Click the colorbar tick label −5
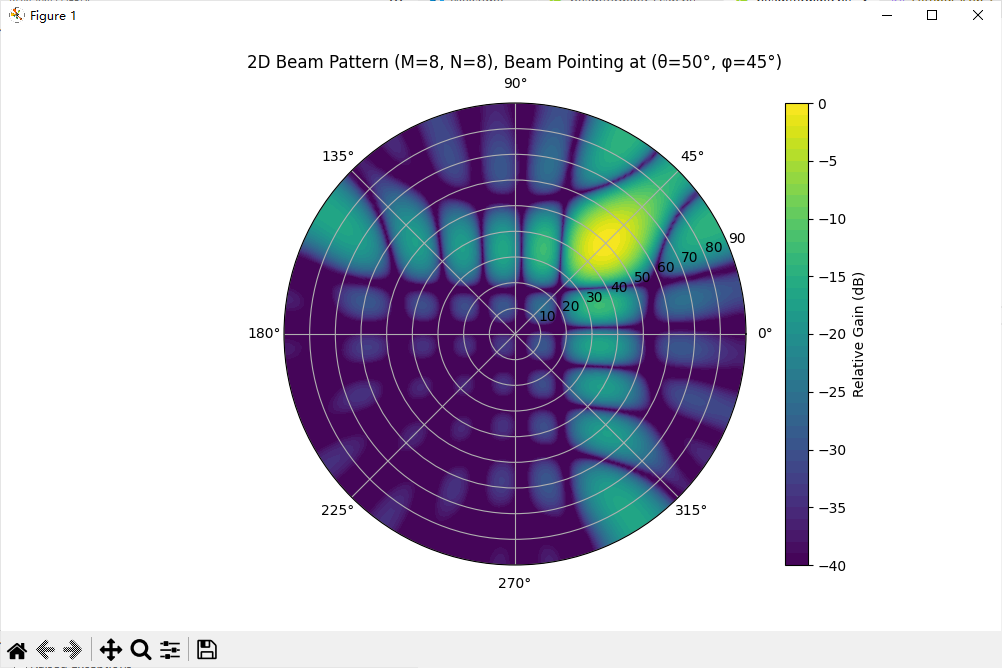Image resolution: width=1002 pixels, height=668 pixels. coord(828,161)
